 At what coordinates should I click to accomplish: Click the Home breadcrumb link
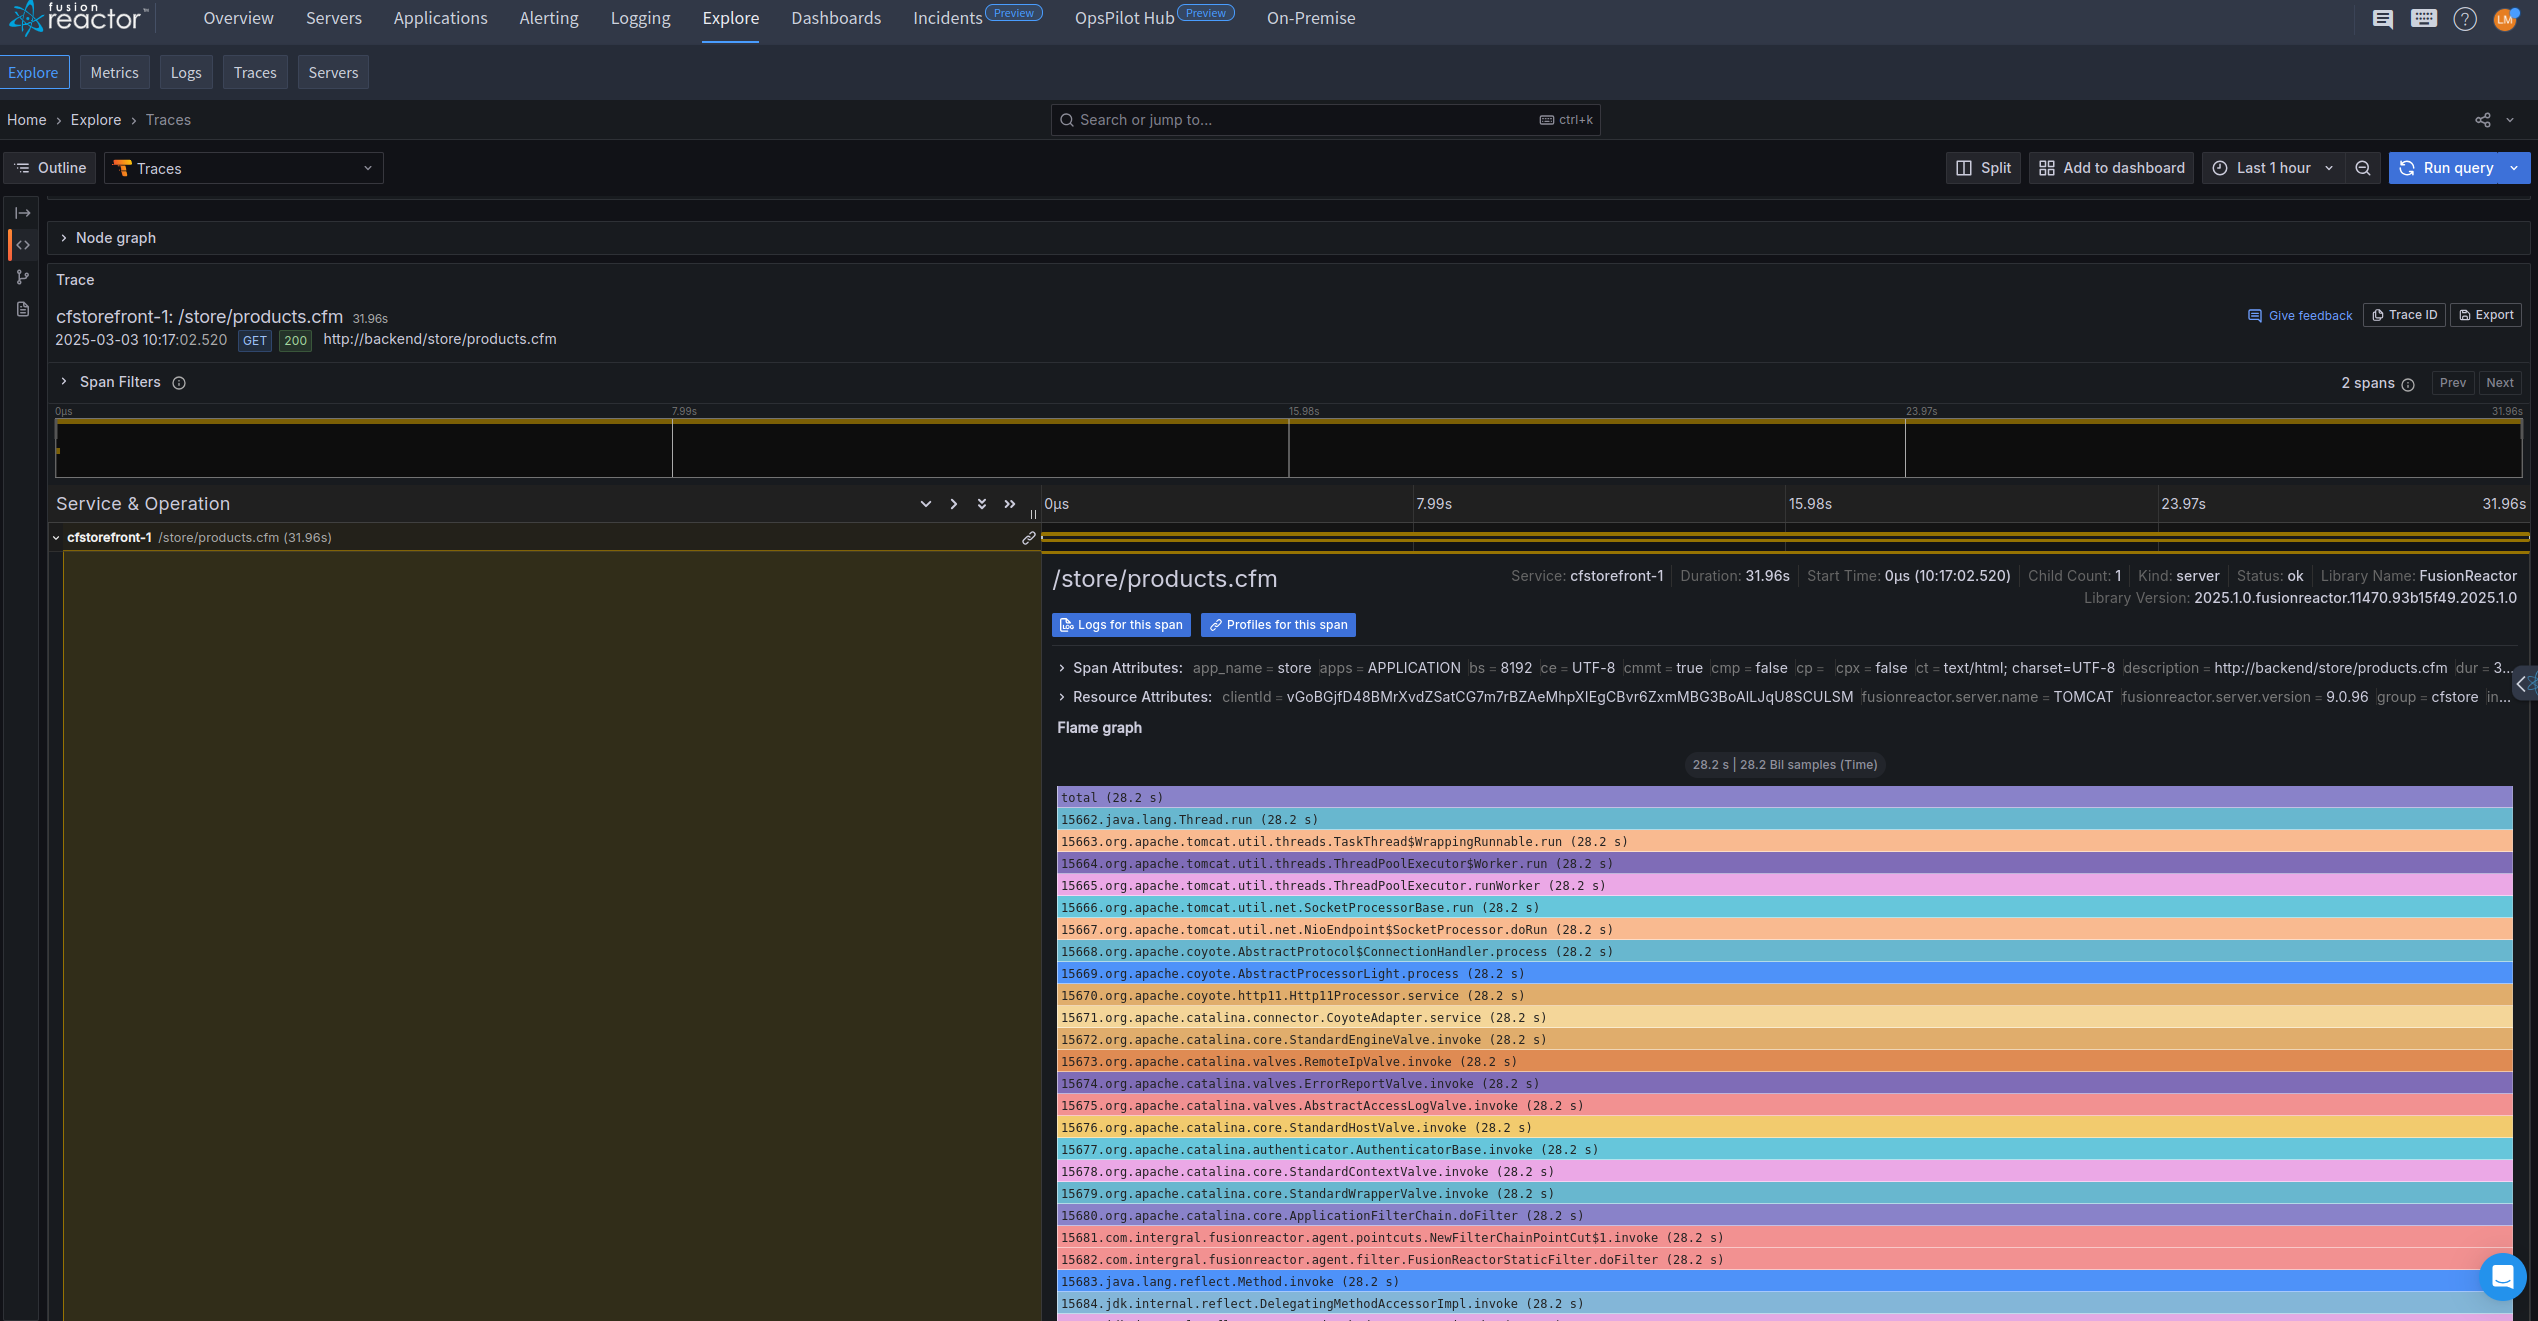(x=27, y=120)
